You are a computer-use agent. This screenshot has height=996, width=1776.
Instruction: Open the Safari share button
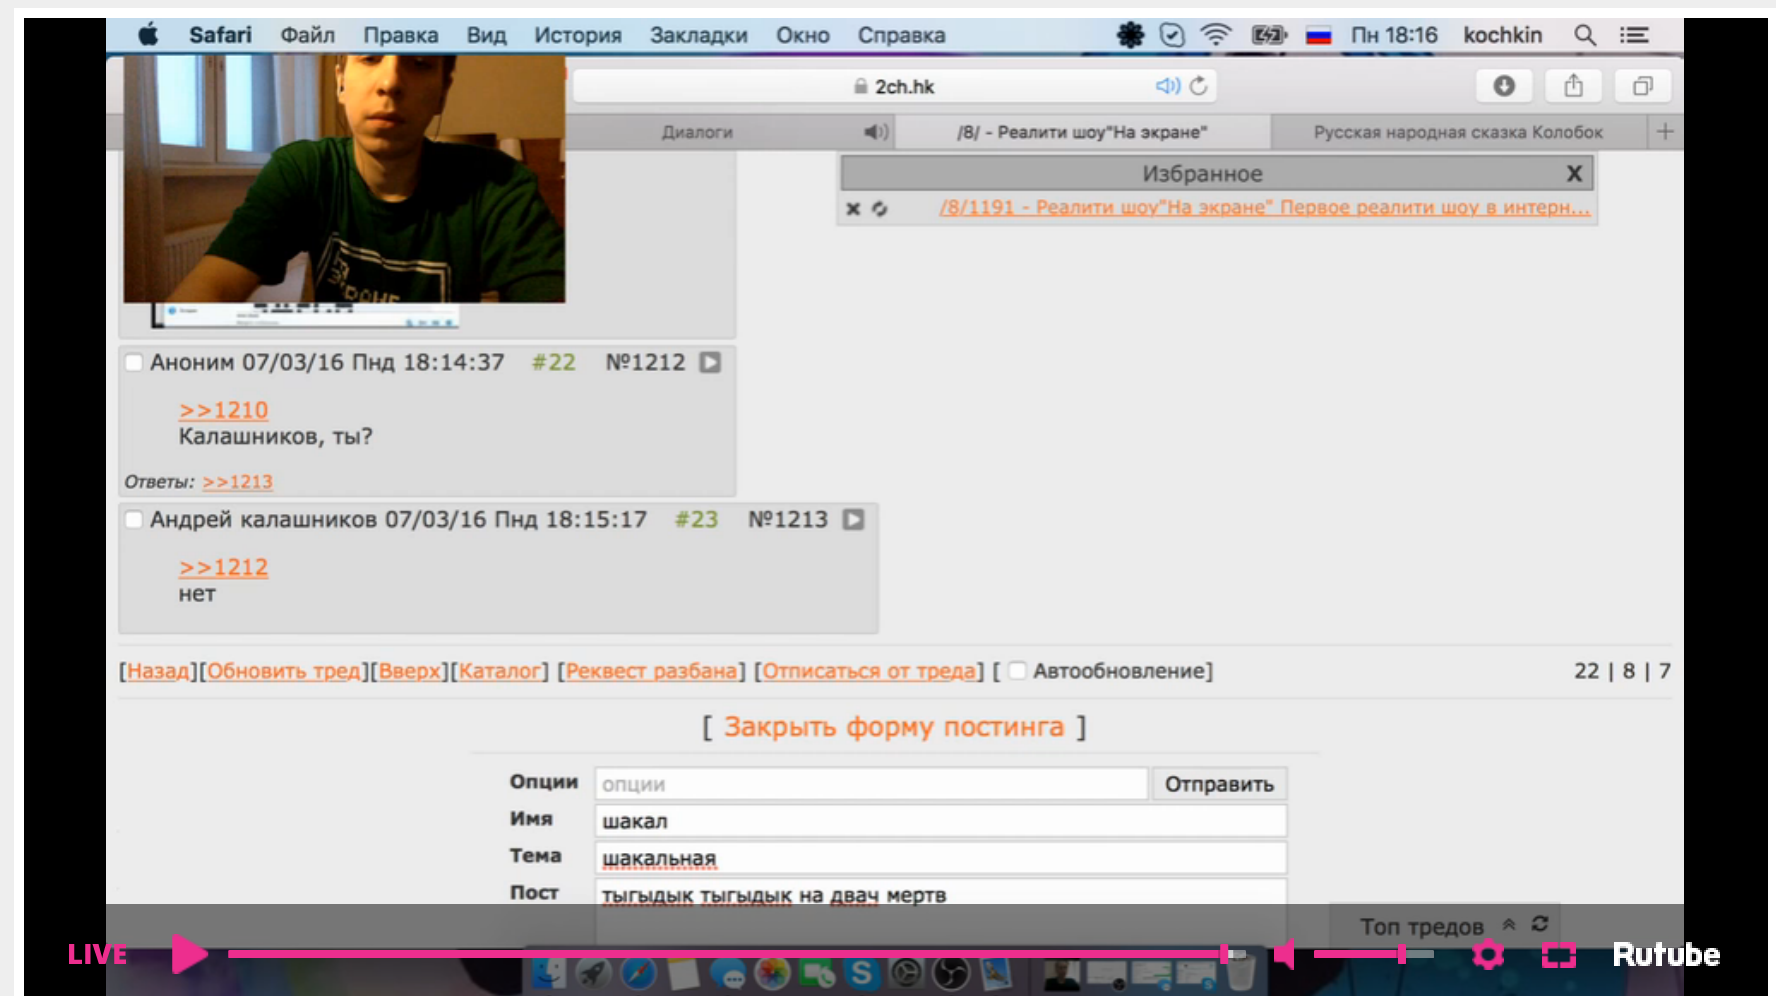1573,86
